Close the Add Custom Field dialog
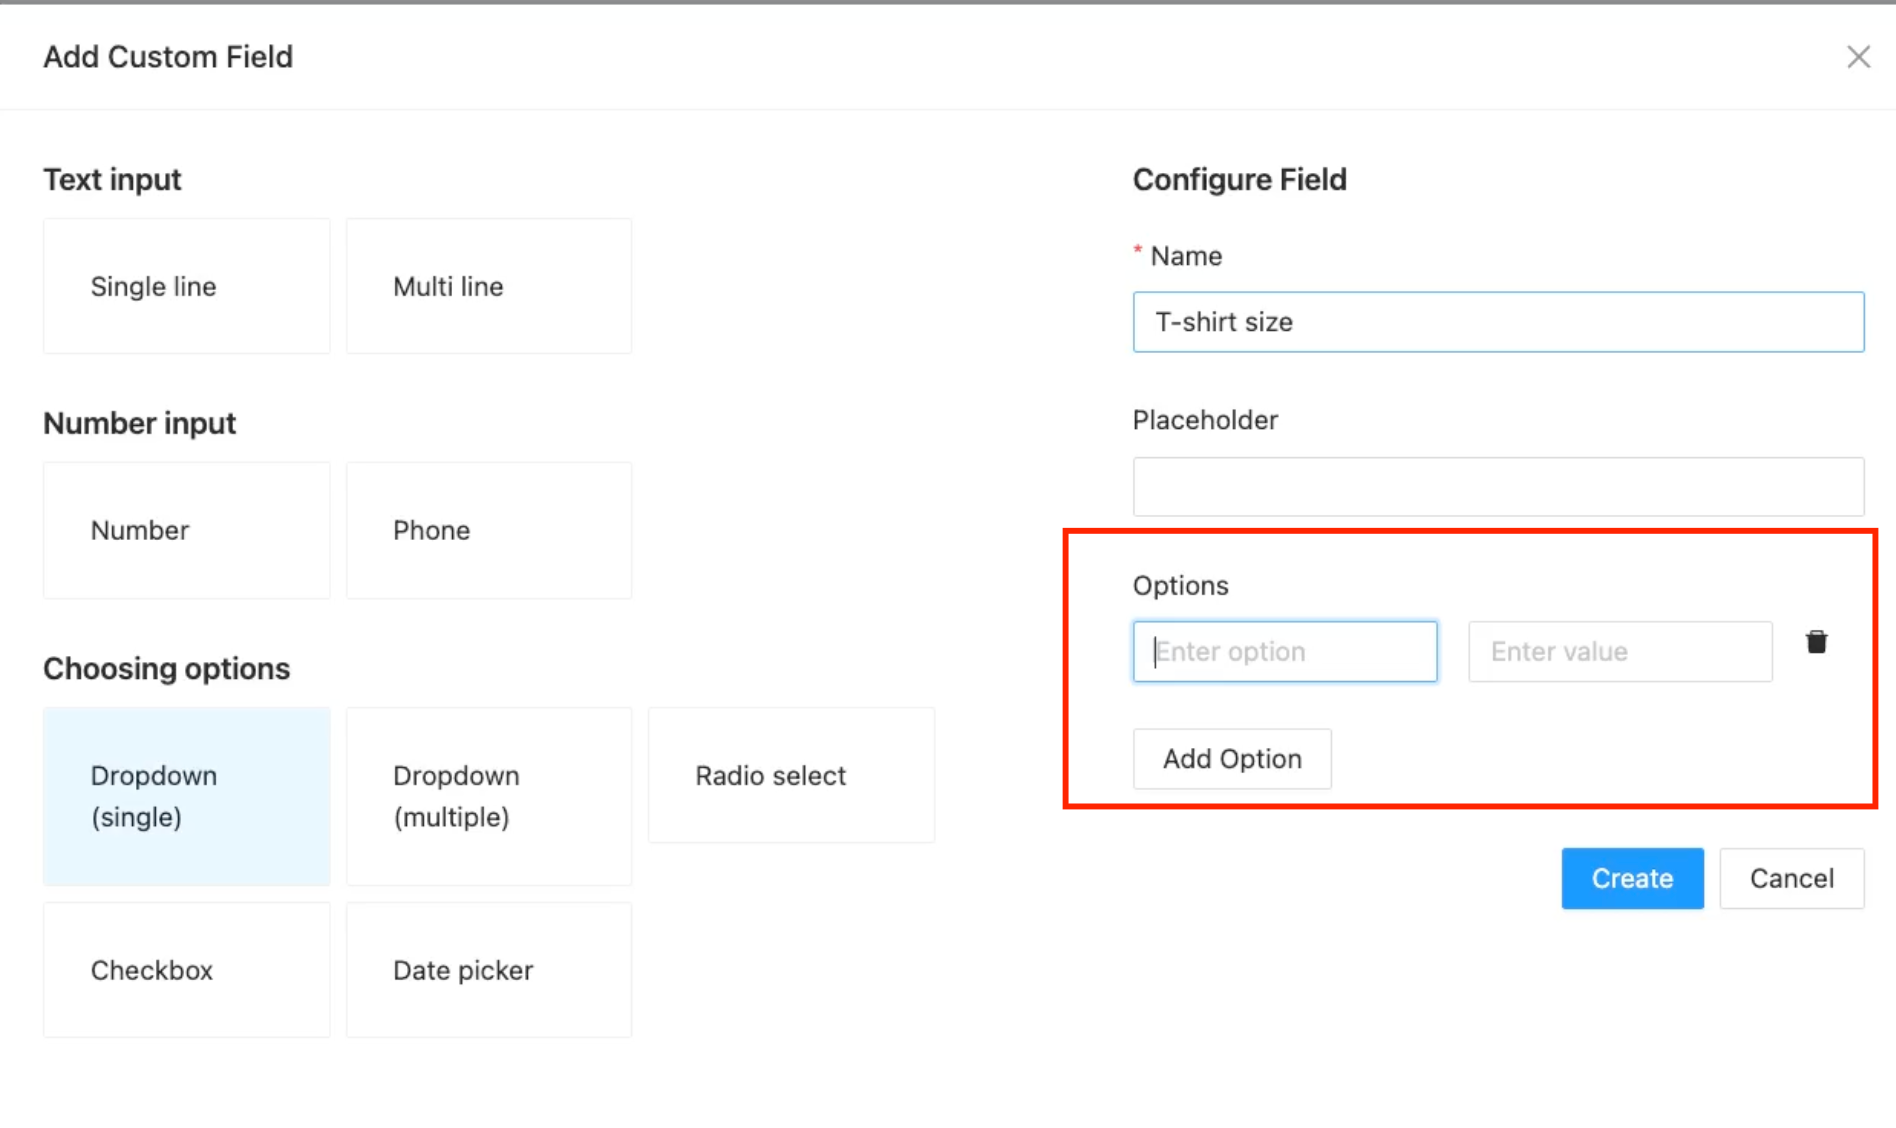This screenshot has width=1896, height=1128. coord(1858,57)
